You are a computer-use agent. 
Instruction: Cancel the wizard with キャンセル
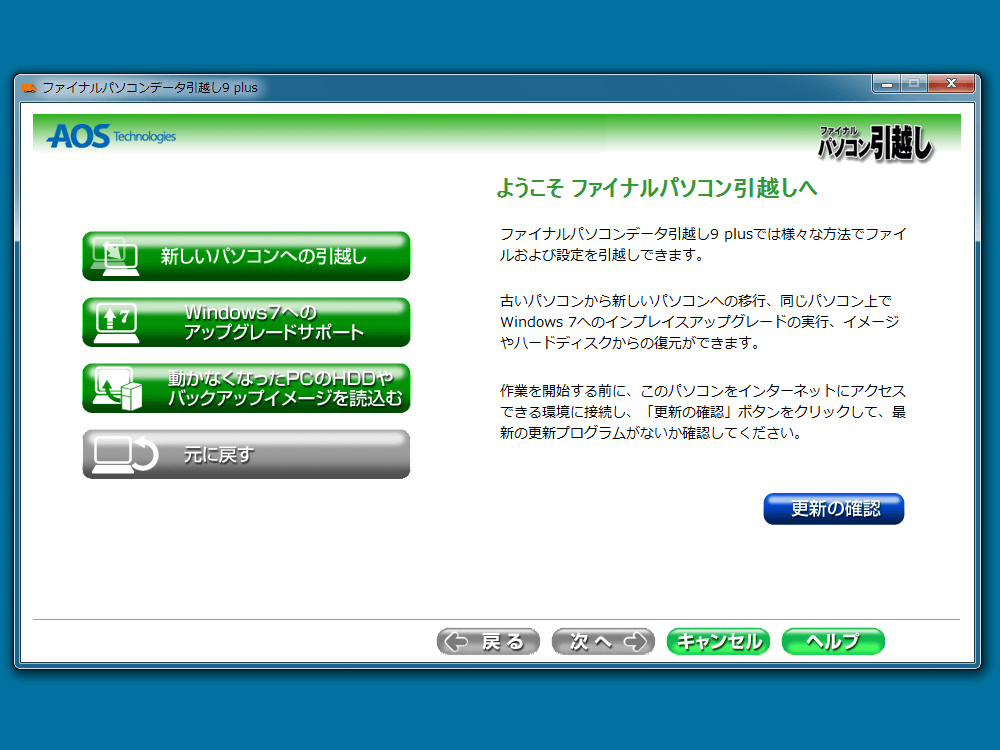[718, 642]
